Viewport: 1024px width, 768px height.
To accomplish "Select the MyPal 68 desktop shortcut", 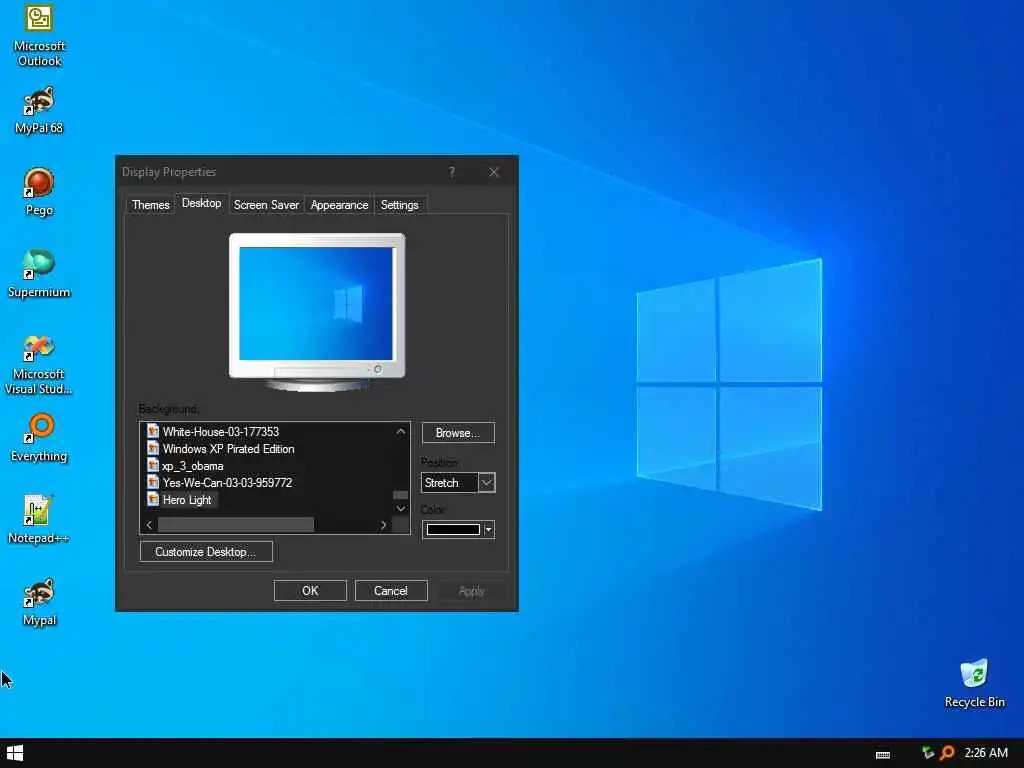I will [39, 110].
